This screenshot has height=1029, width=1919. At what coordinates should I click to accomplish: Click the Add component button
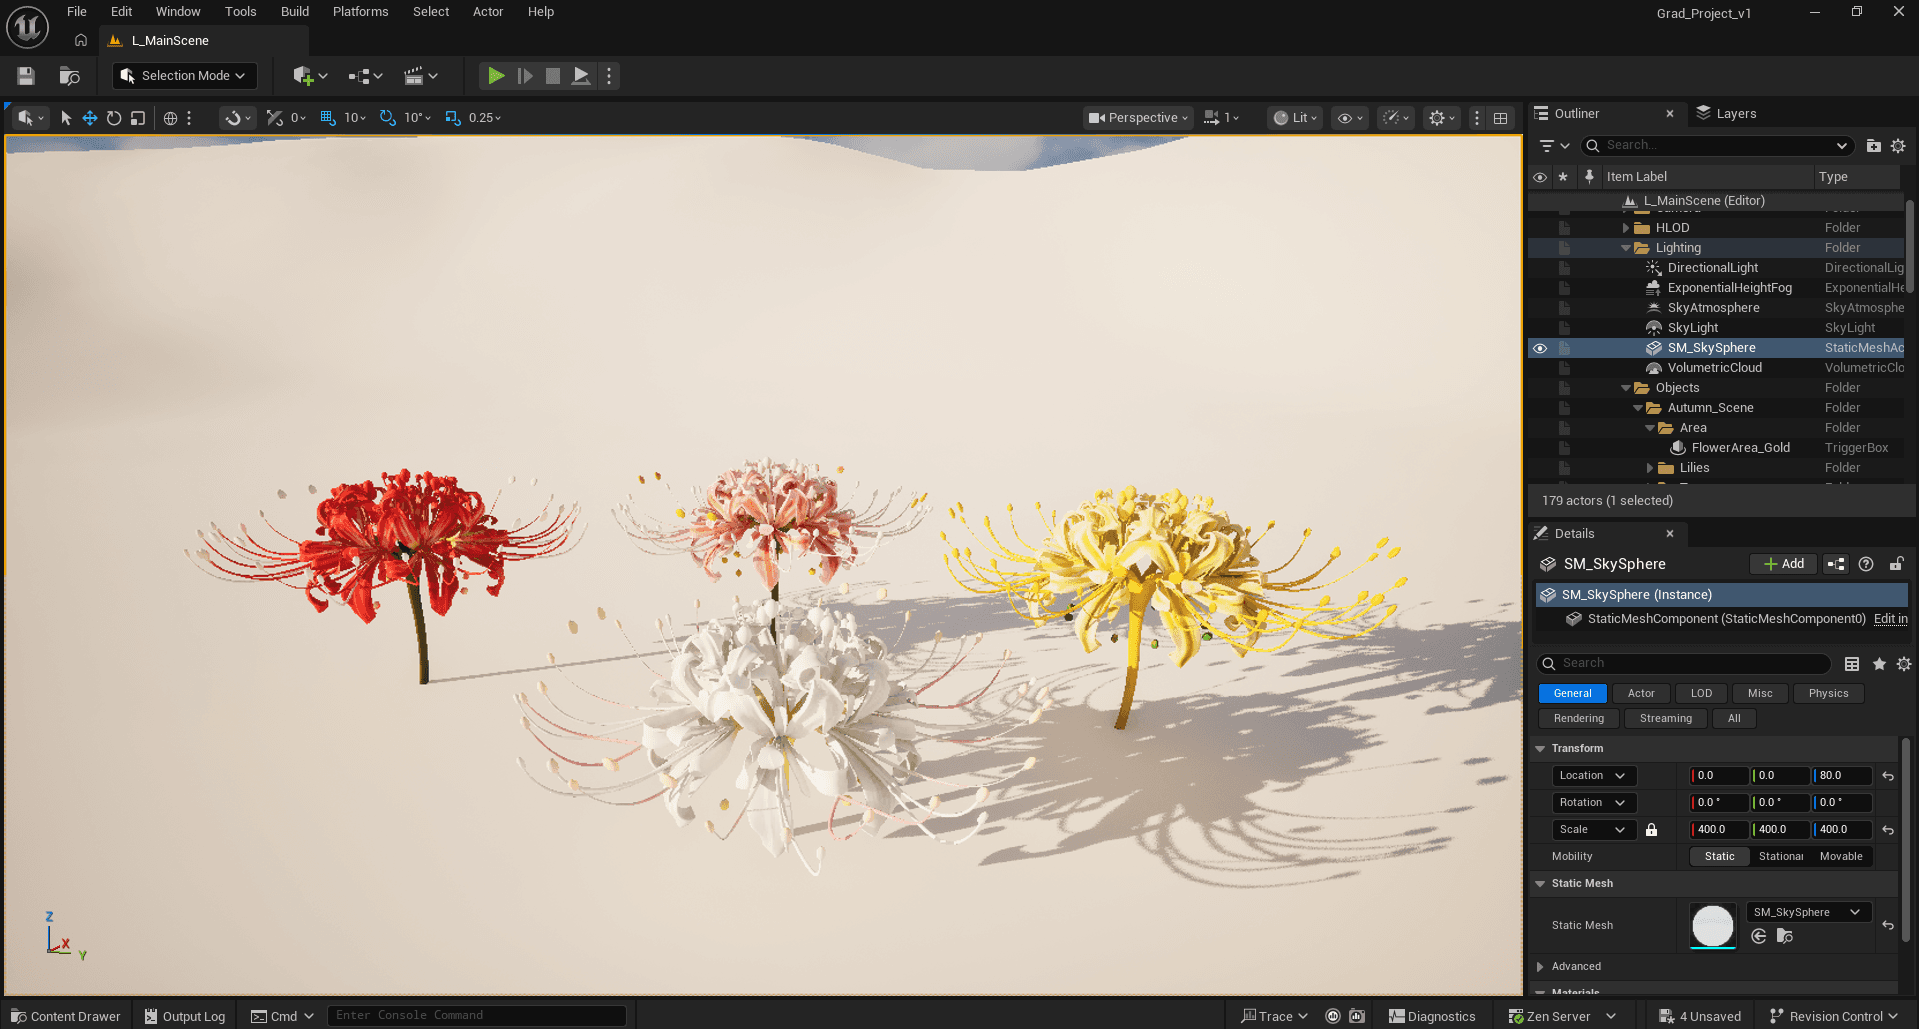point(1782,563)
